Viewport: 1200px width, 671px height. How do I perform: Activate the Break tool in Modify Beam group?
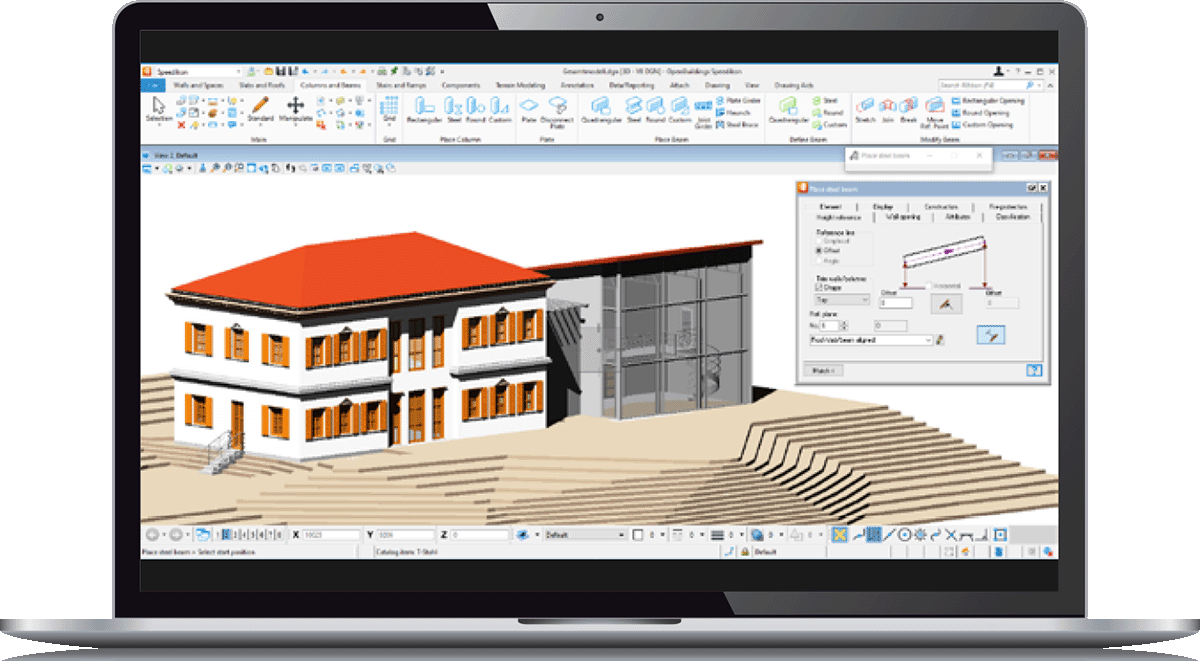pos(909,108)
